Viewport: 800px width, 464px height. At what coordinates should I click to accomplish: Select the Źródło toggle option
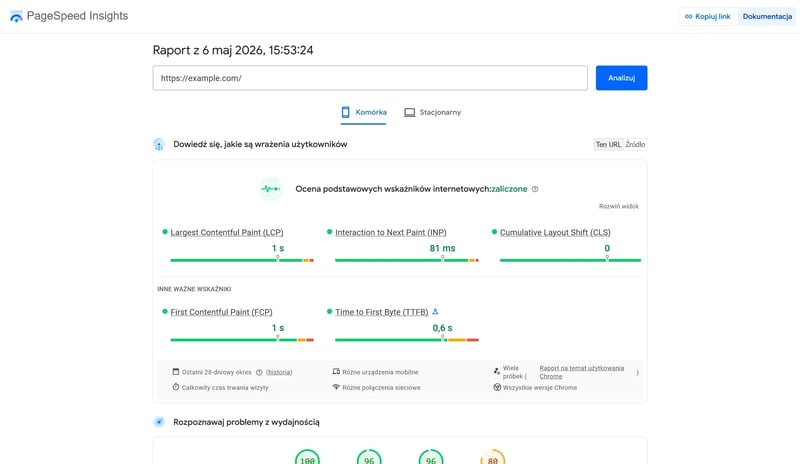[x=635, y=144]
